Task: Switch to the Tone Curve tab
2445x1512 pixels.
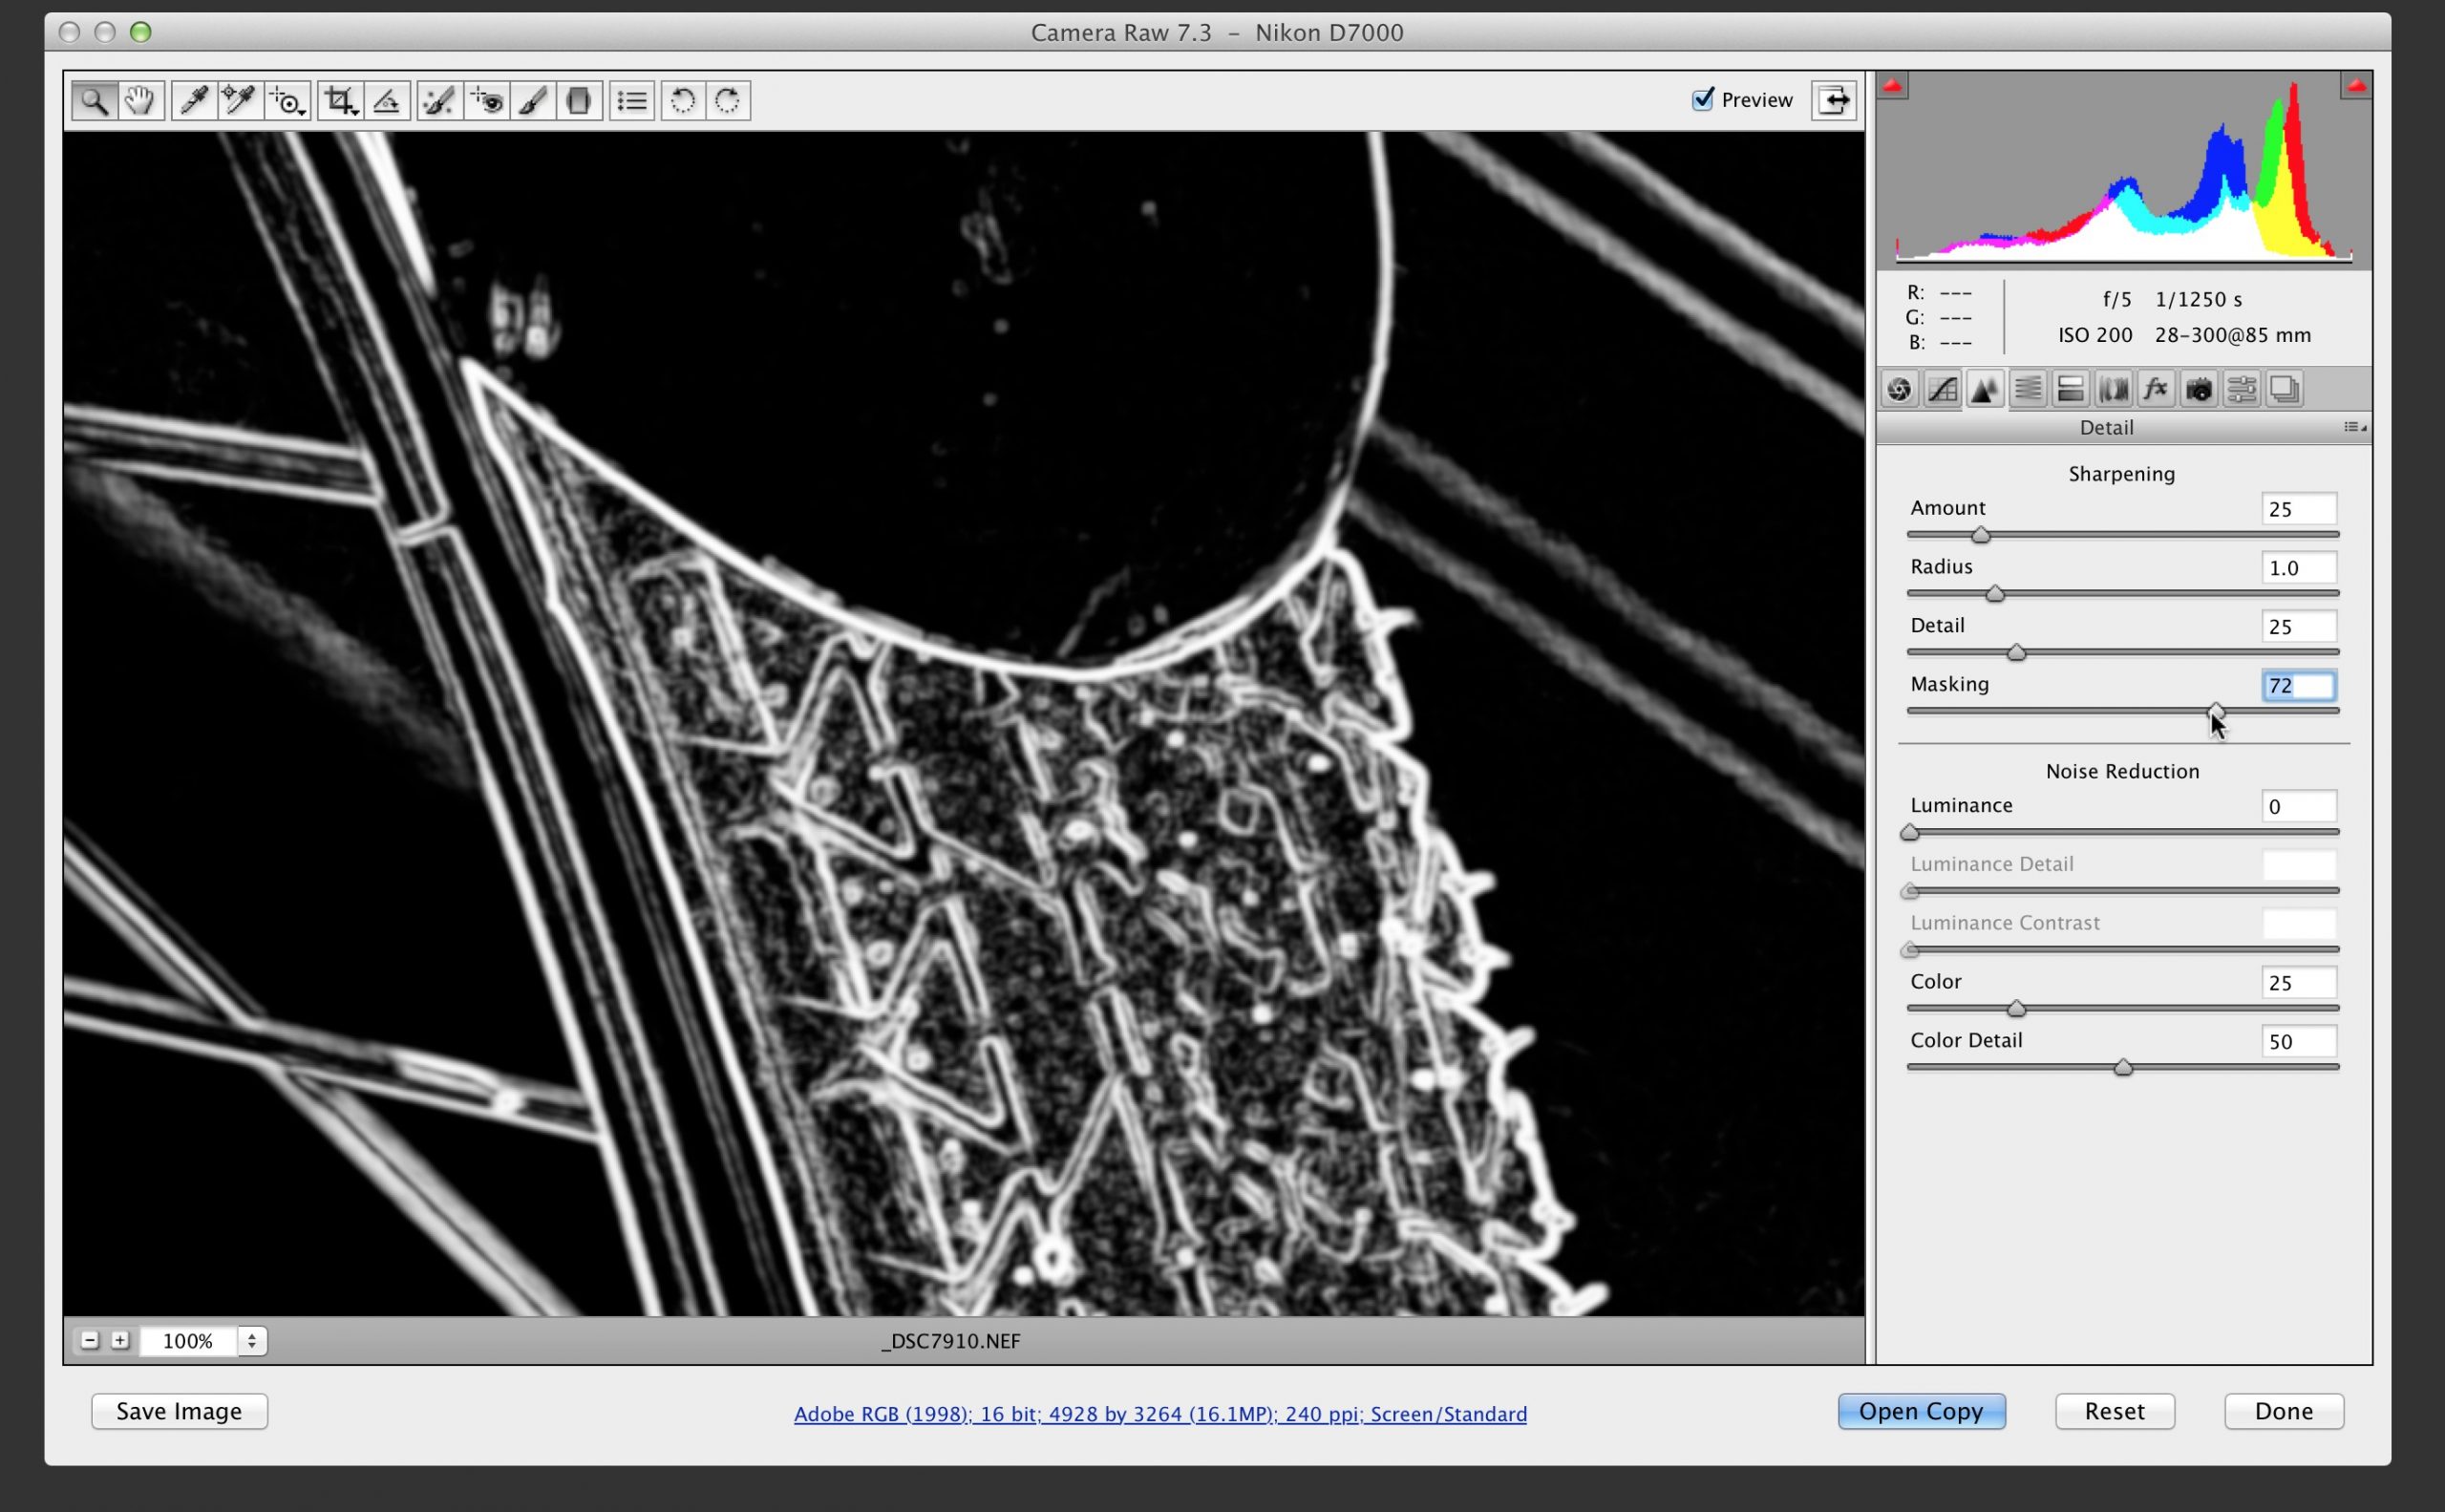Action: (x=1942, y=389)
